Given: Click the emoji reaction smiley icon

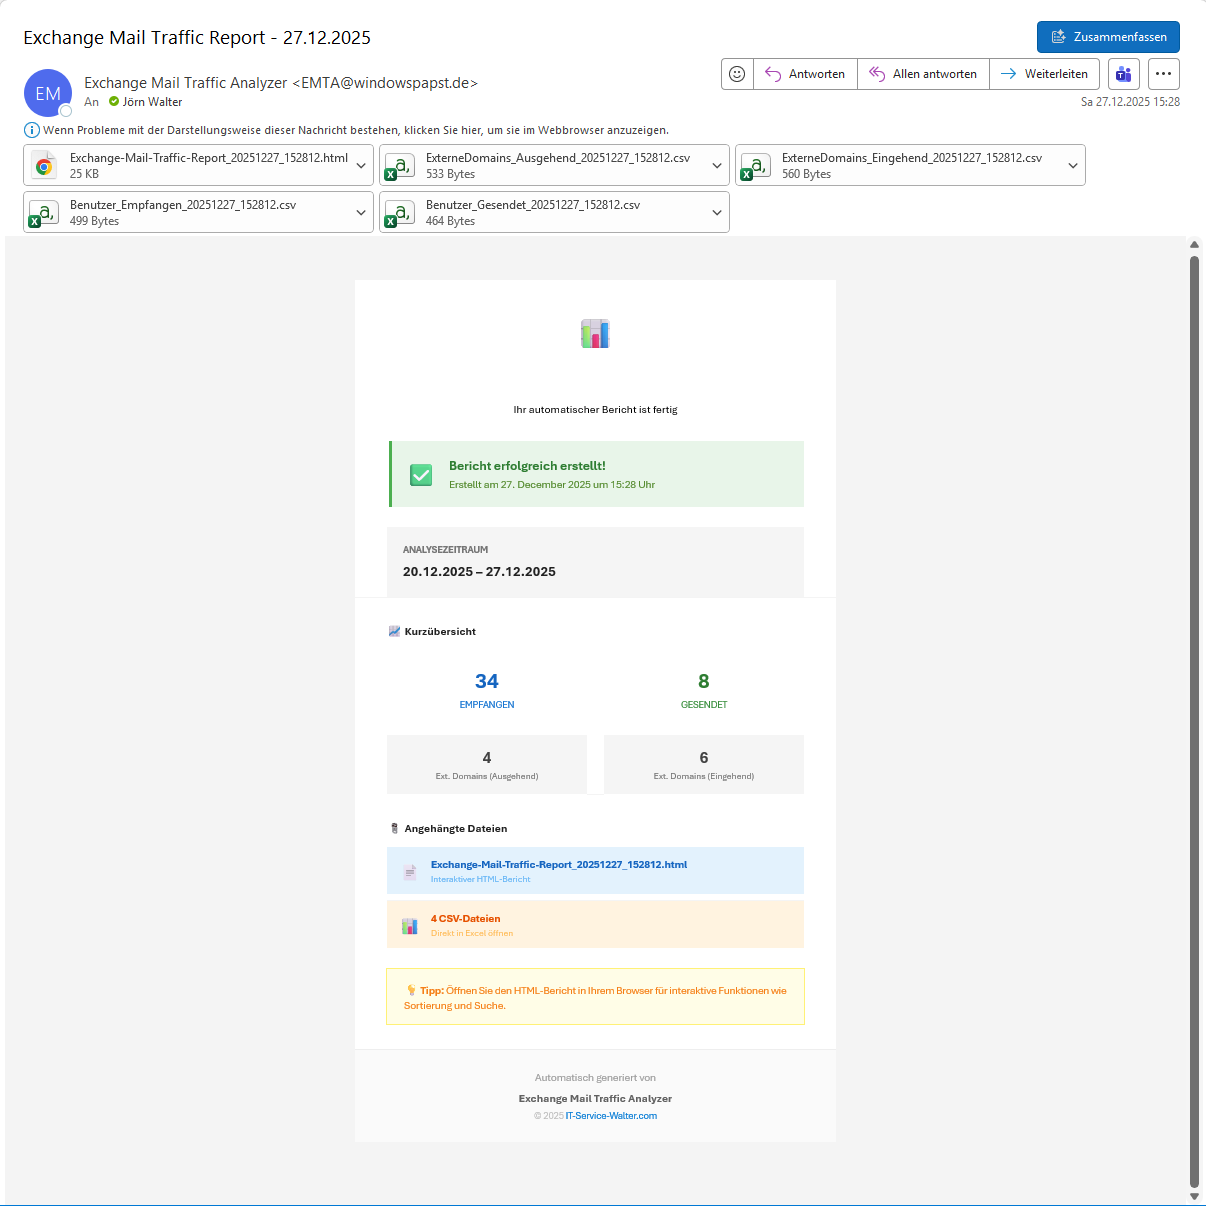Looking at the screenshot, I should pyautogui.click(x=737, y=74).
